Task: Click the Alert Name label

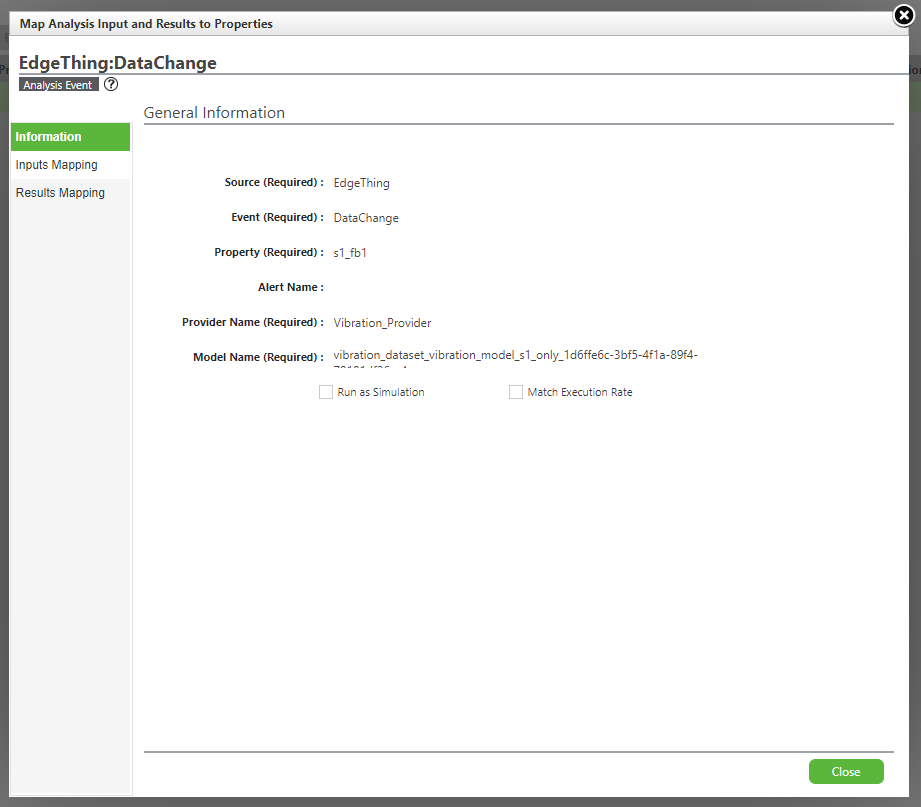Action: coord(291,287)
